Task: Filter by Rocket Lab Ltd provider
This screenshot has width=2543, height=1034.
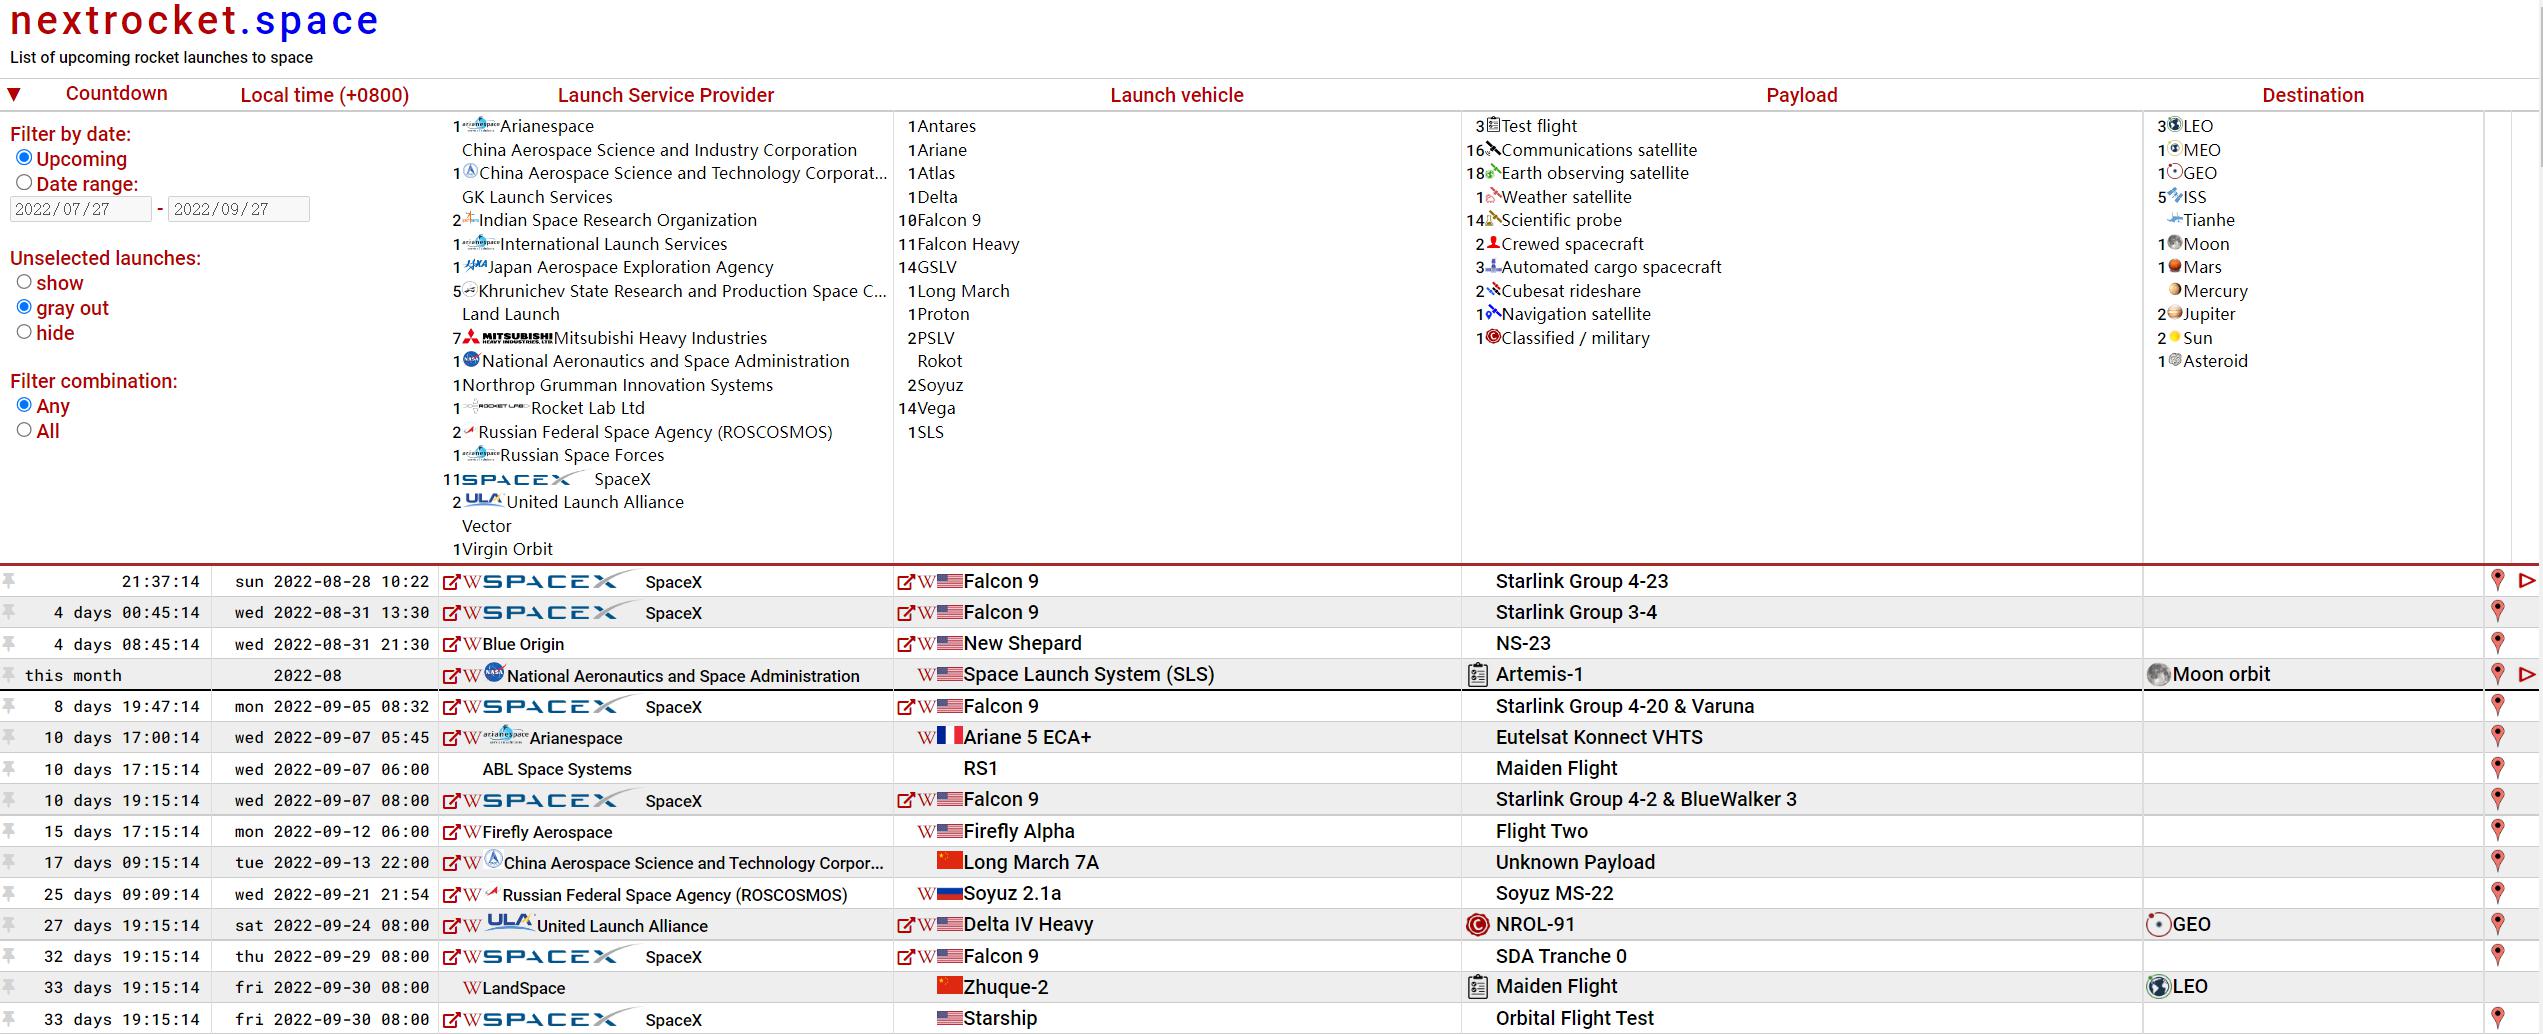Action: coord(587,408)
